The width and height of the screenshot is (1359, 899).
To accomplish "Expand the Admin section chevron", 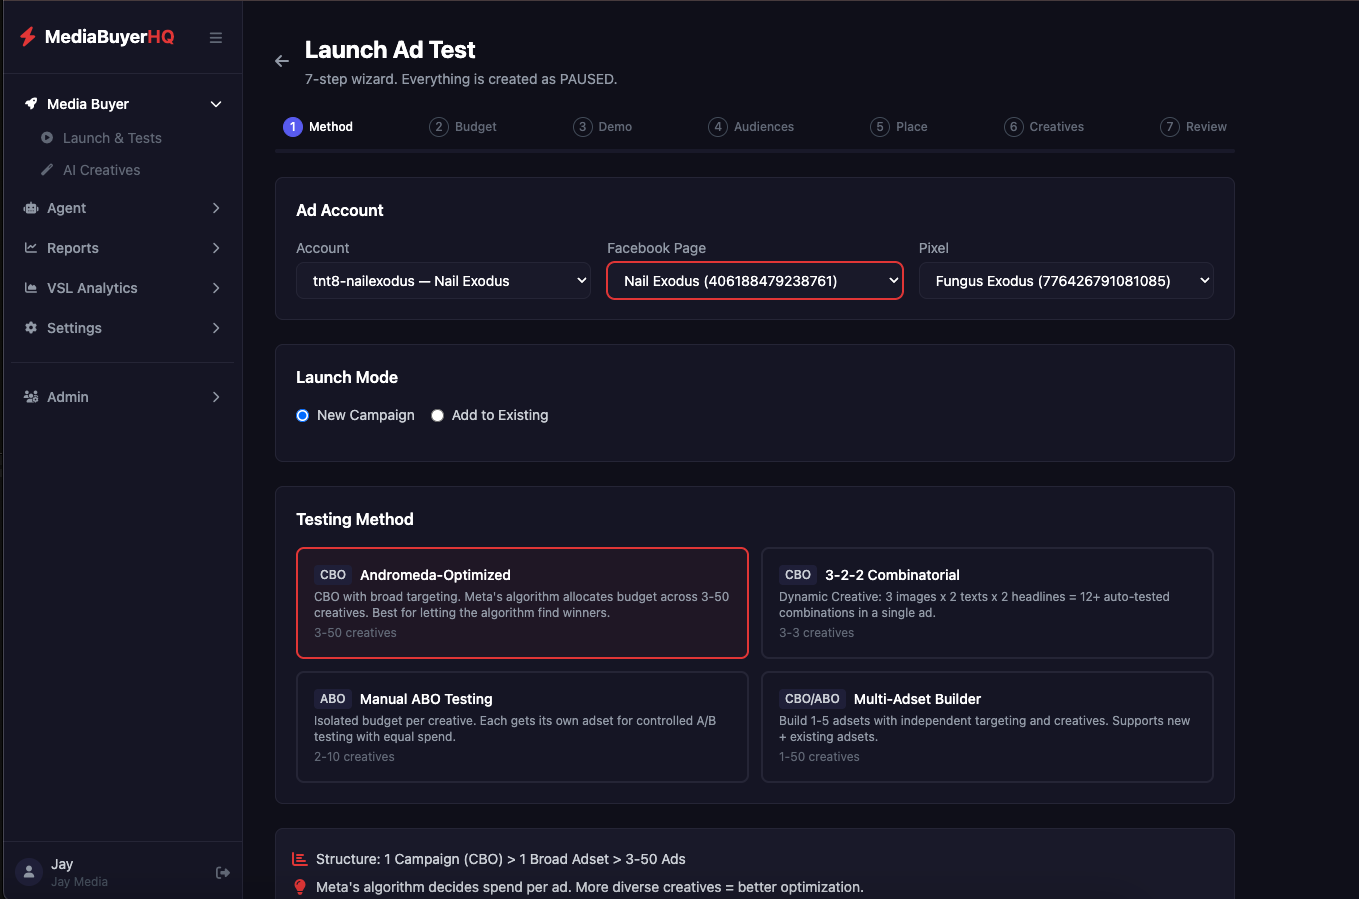I will pyautogui.click(x=216, y=397).
